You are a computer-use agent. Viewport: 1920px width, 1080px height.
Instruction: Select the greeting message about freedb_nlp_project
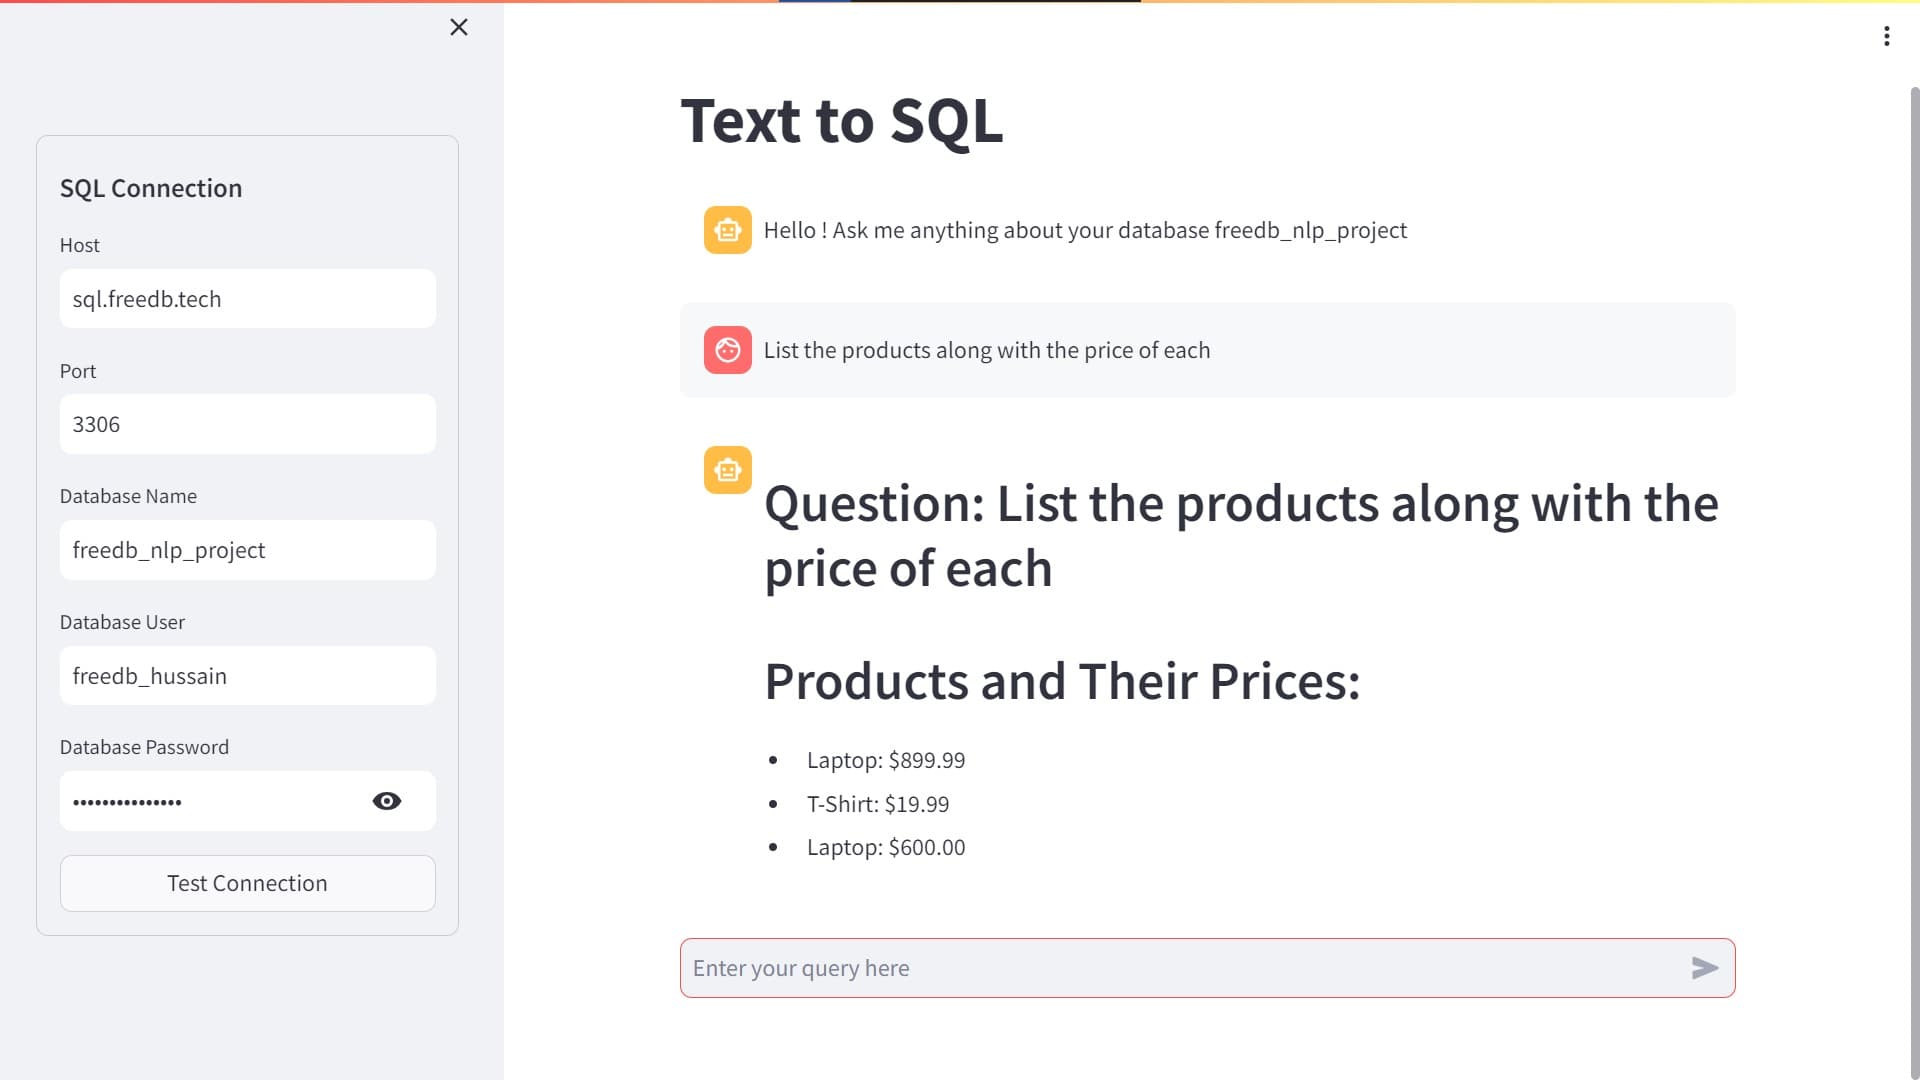[x=1085, y=230]
